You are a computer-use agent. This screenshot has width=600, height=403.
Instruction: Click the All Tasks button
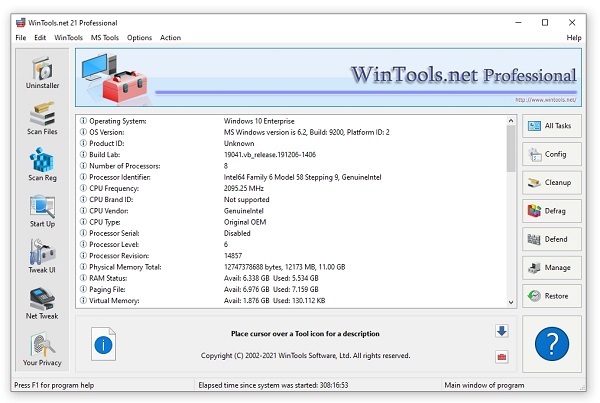click(x=551, y=126)
